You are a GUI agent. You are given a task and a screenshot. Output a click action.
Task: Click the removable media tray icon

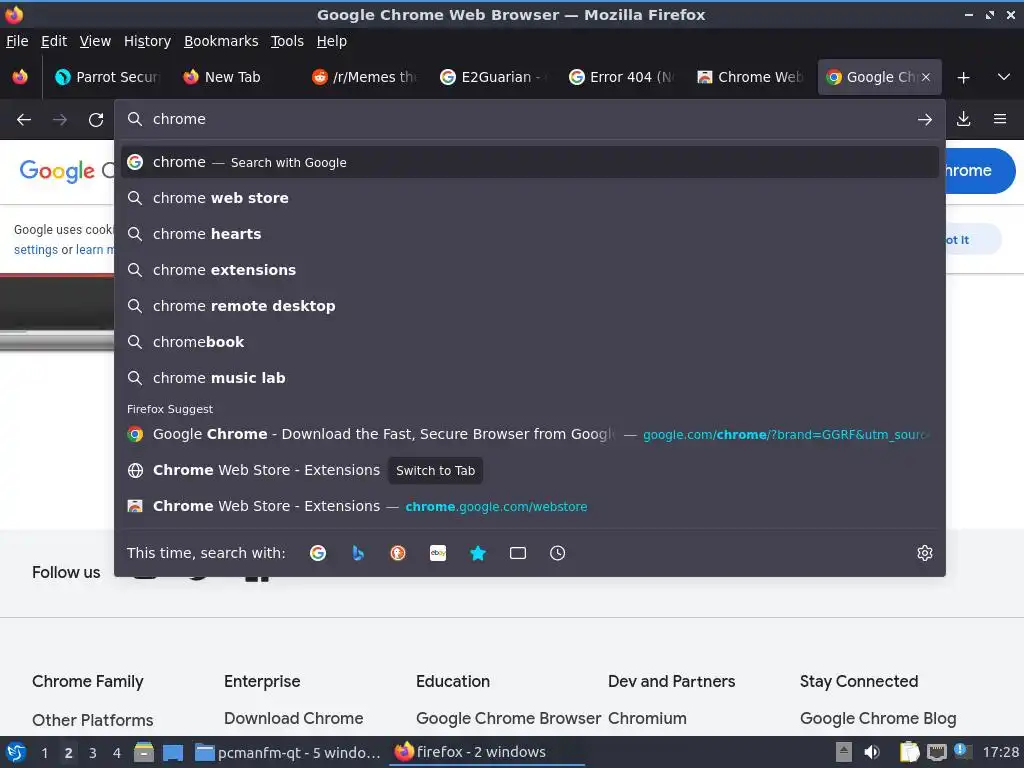point(843,752)
